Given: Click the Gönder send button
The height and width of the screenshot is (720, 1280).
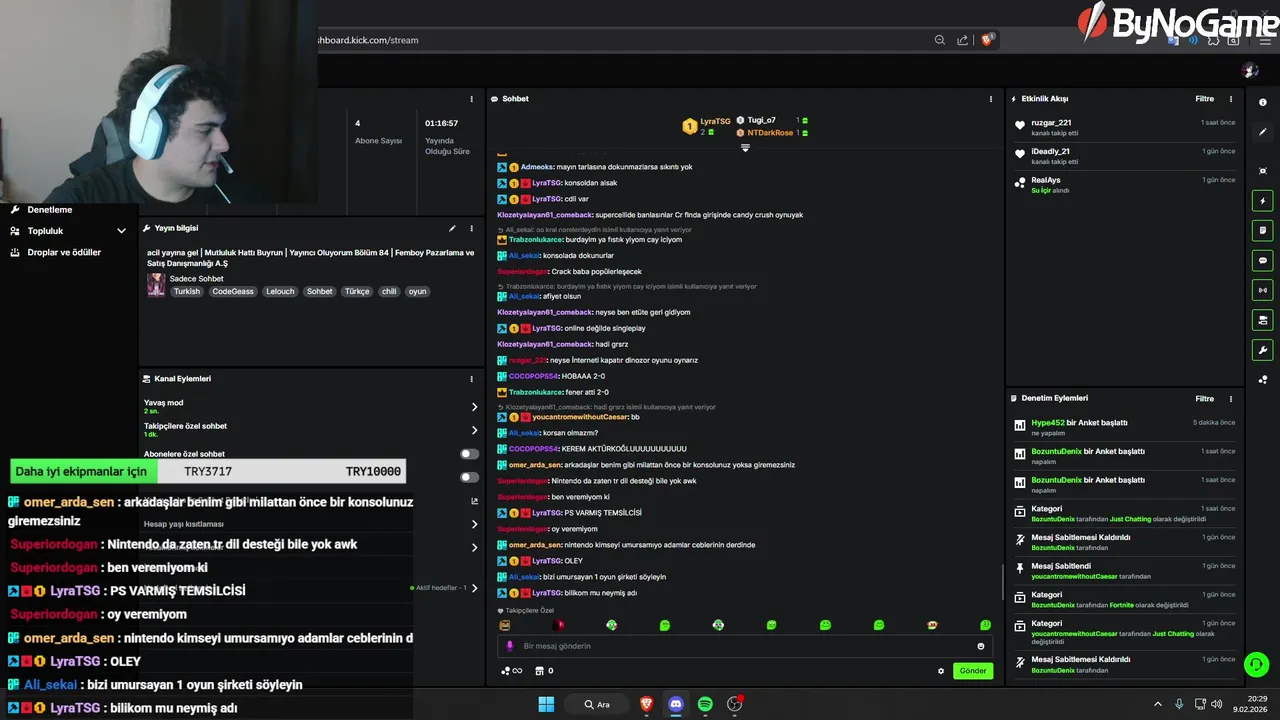Looking at the screenshot, I should [973, 671].
